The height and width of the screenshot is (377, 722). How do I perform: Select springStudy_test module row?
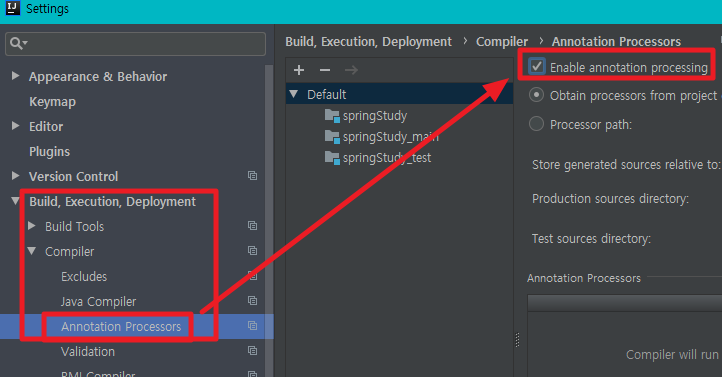coord(399,158)
